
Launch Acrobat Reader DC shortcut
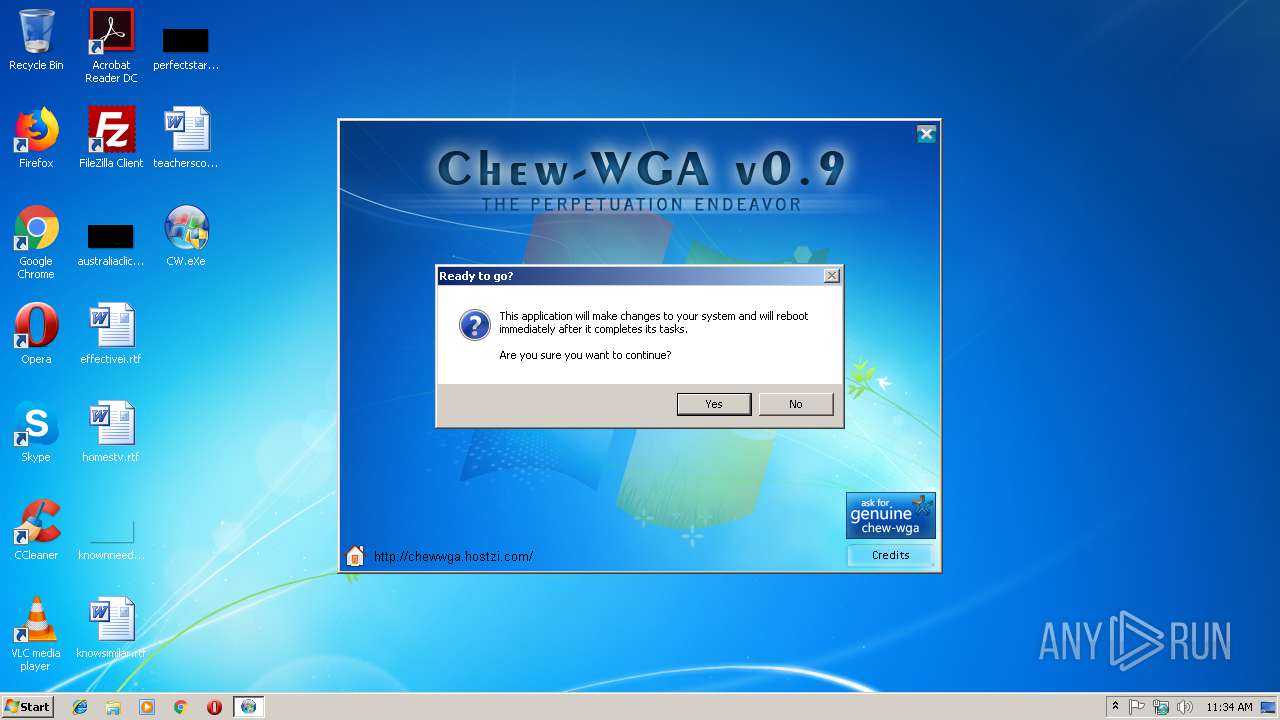[111, 46]
